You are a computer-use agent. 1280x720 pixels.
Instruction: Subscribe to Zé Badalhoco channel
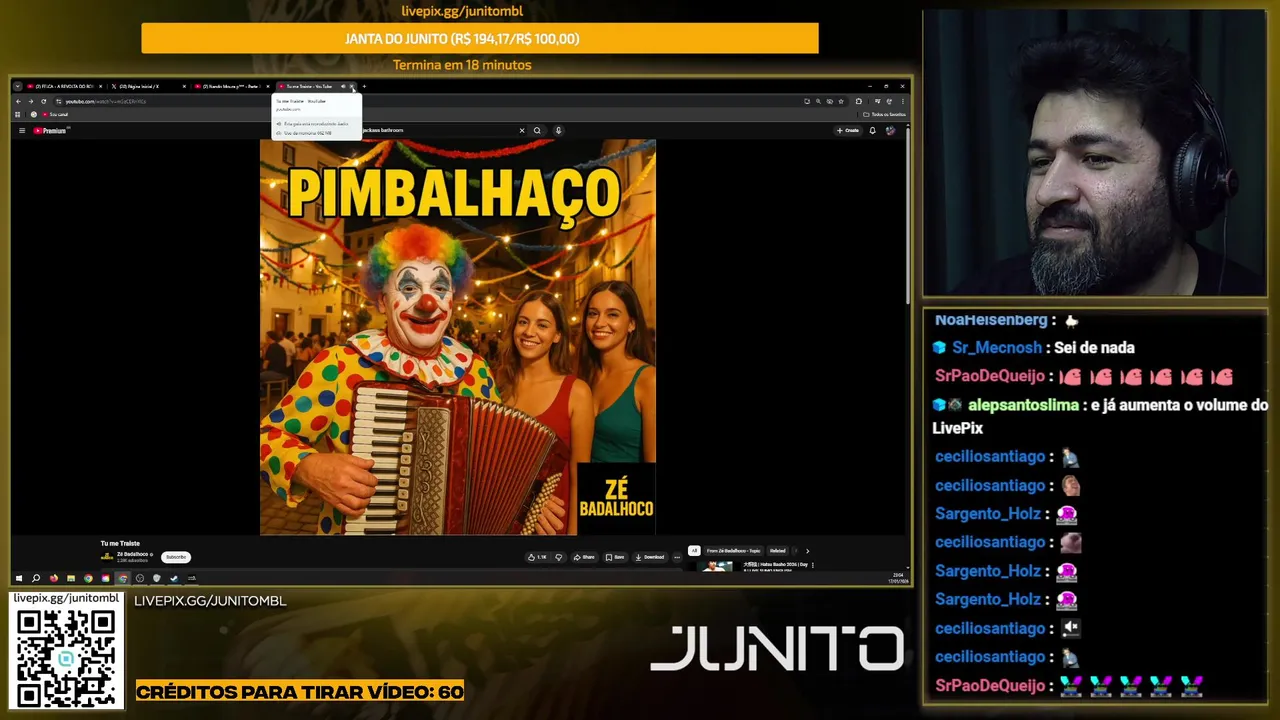(x=176, y=557)
